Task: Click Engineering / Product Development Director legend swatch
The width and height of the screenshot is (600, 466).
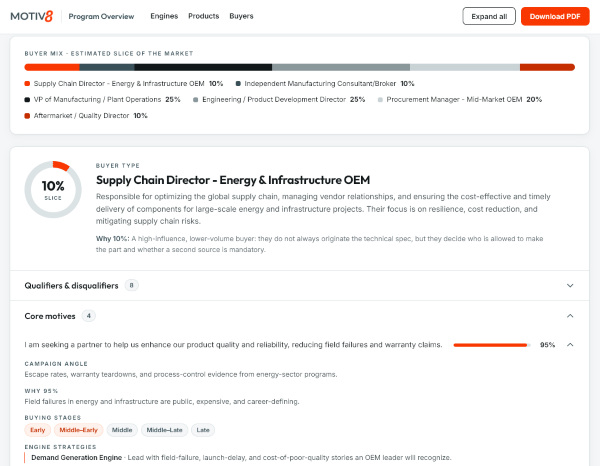Action: point(196,100)
